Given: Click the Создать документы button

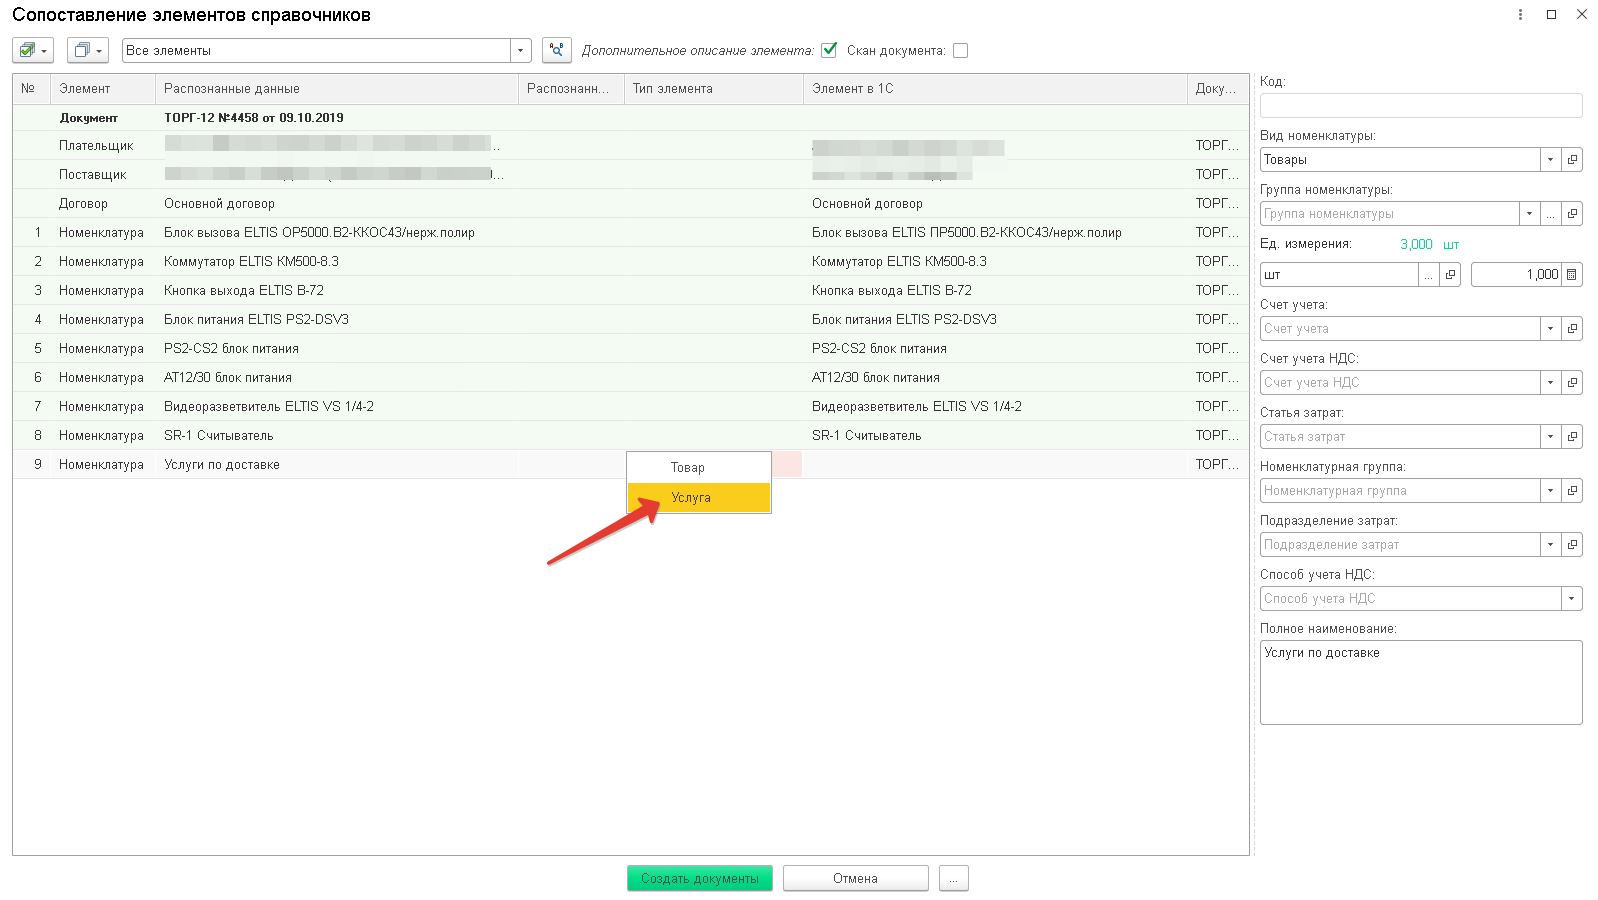Looking at the screenshot, I should [700, 878].
